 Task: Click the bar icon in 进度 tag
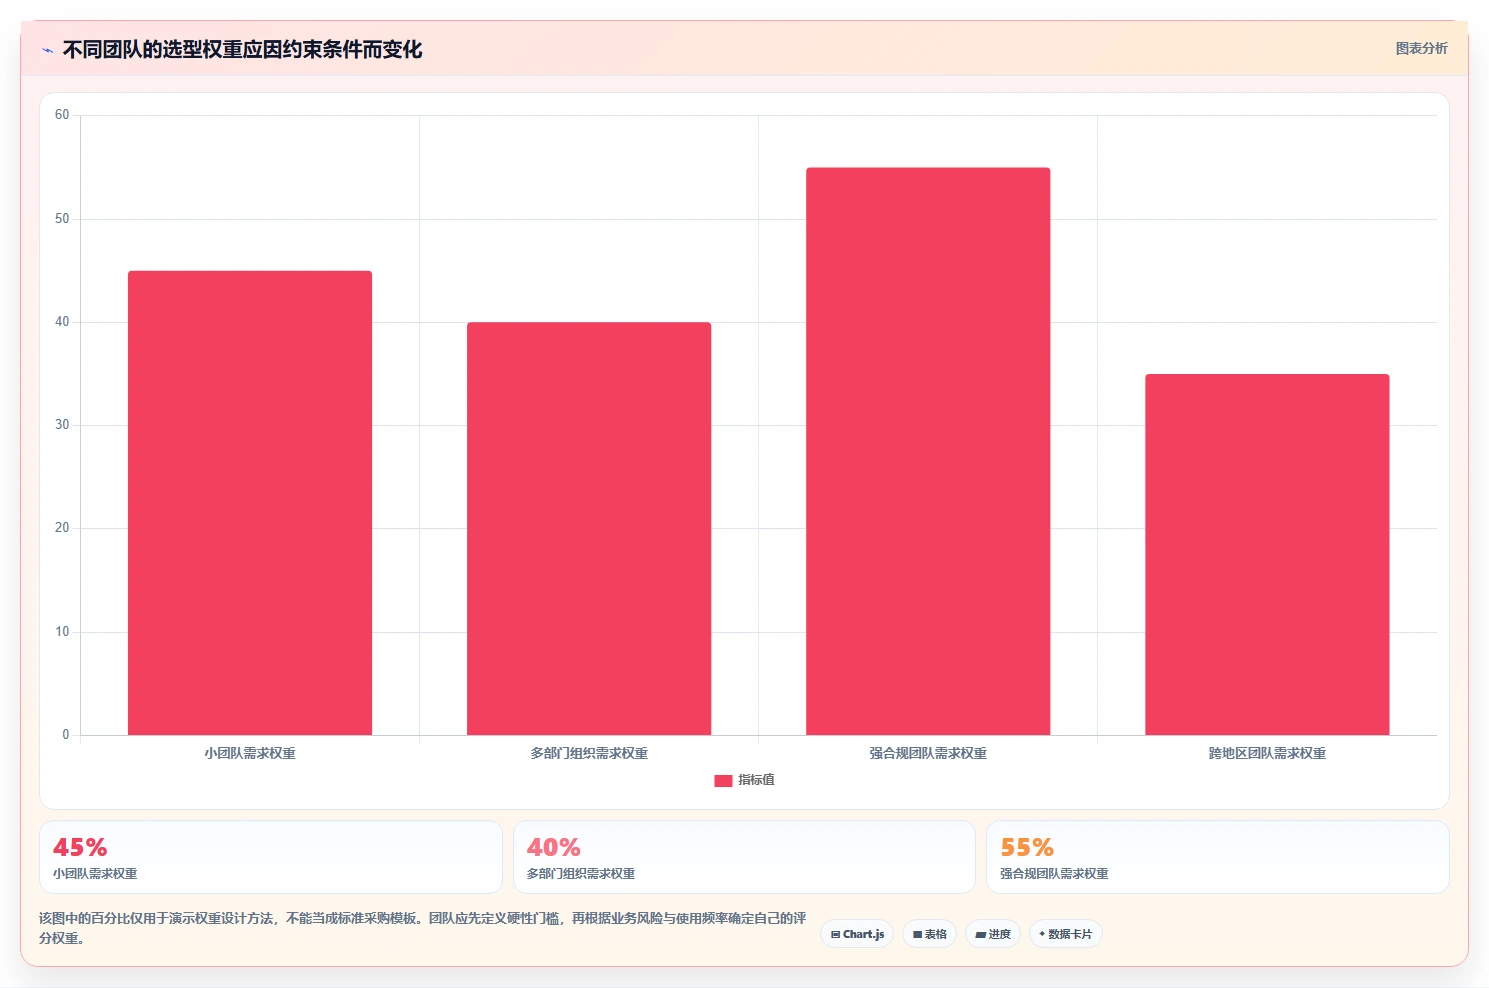pyautogui.click(x=981, y=935)
